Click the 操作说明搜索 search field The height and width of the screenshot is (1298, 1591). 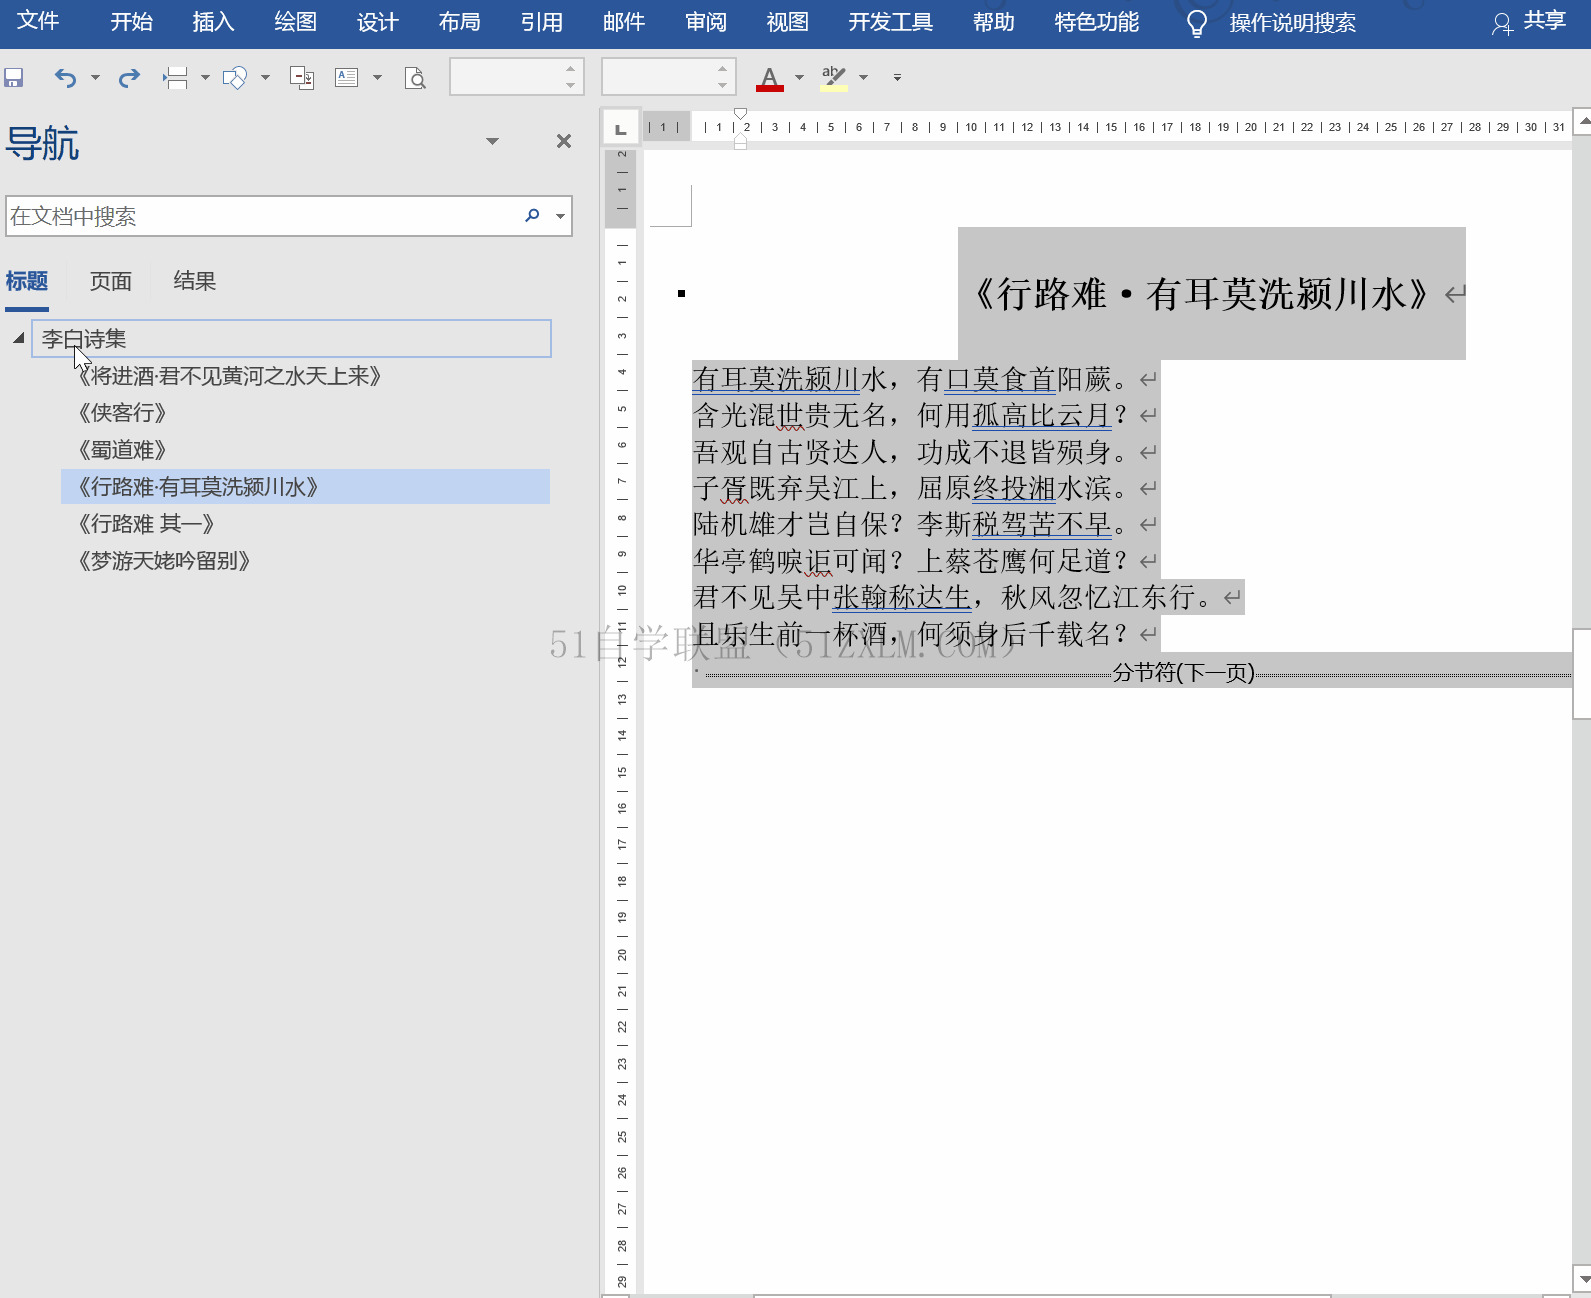click(1292, 23)
